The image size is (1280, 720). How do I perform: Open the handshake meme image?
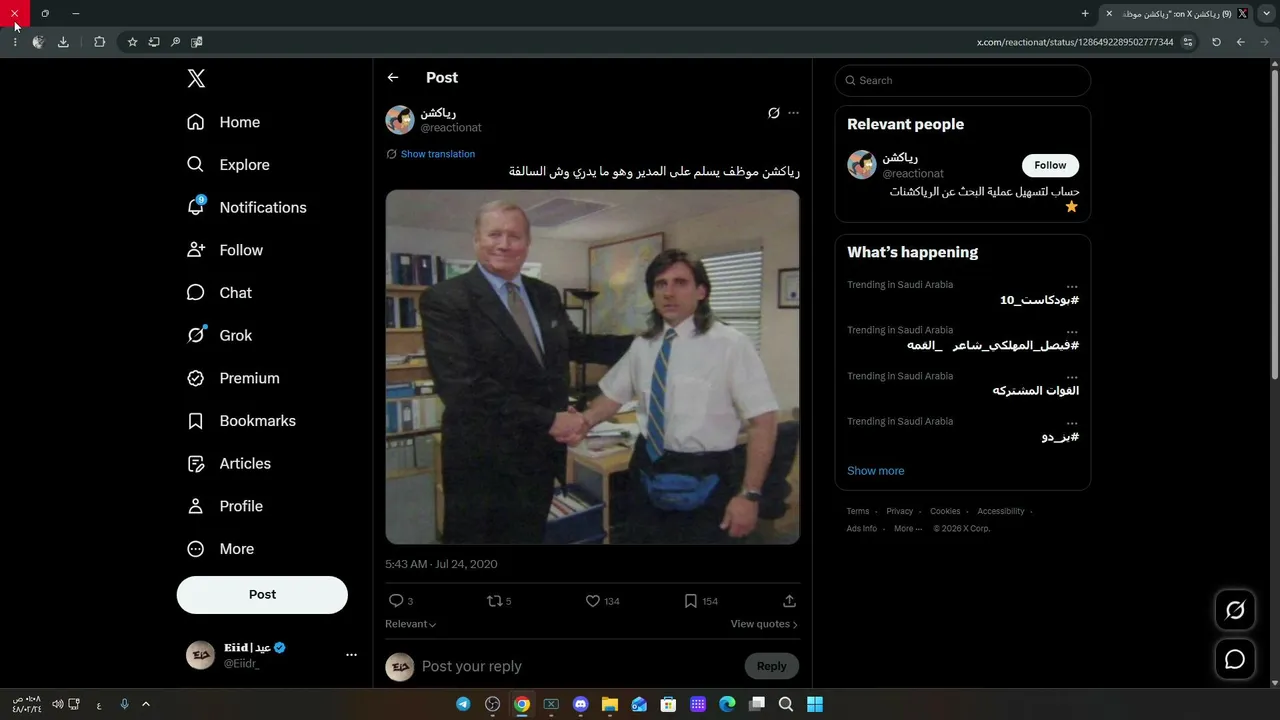pyautogui.click(x=593, y=367)
